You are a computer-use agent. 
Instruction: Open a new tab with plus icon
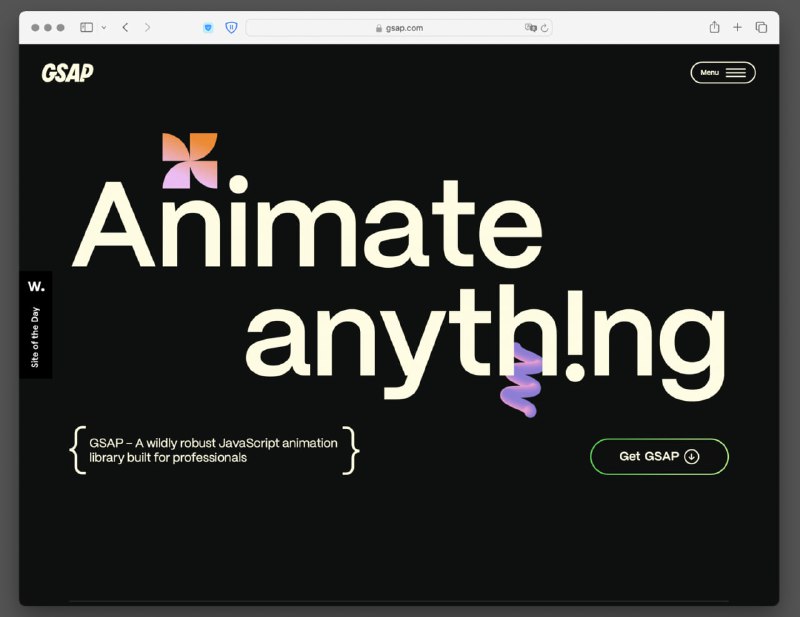click(737, 27)
